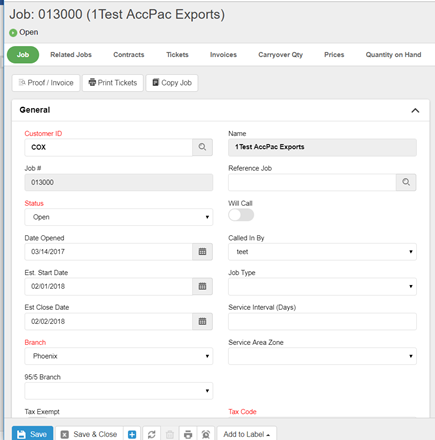Open the Status dropdown showing Open

click(x=119, y=217)
